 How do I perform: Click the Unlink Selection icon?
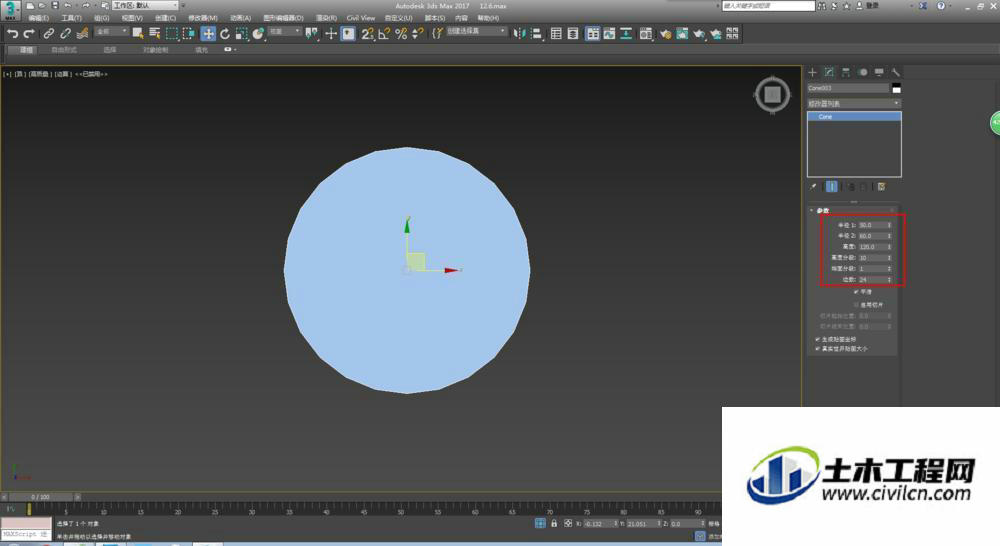(65, 34)
